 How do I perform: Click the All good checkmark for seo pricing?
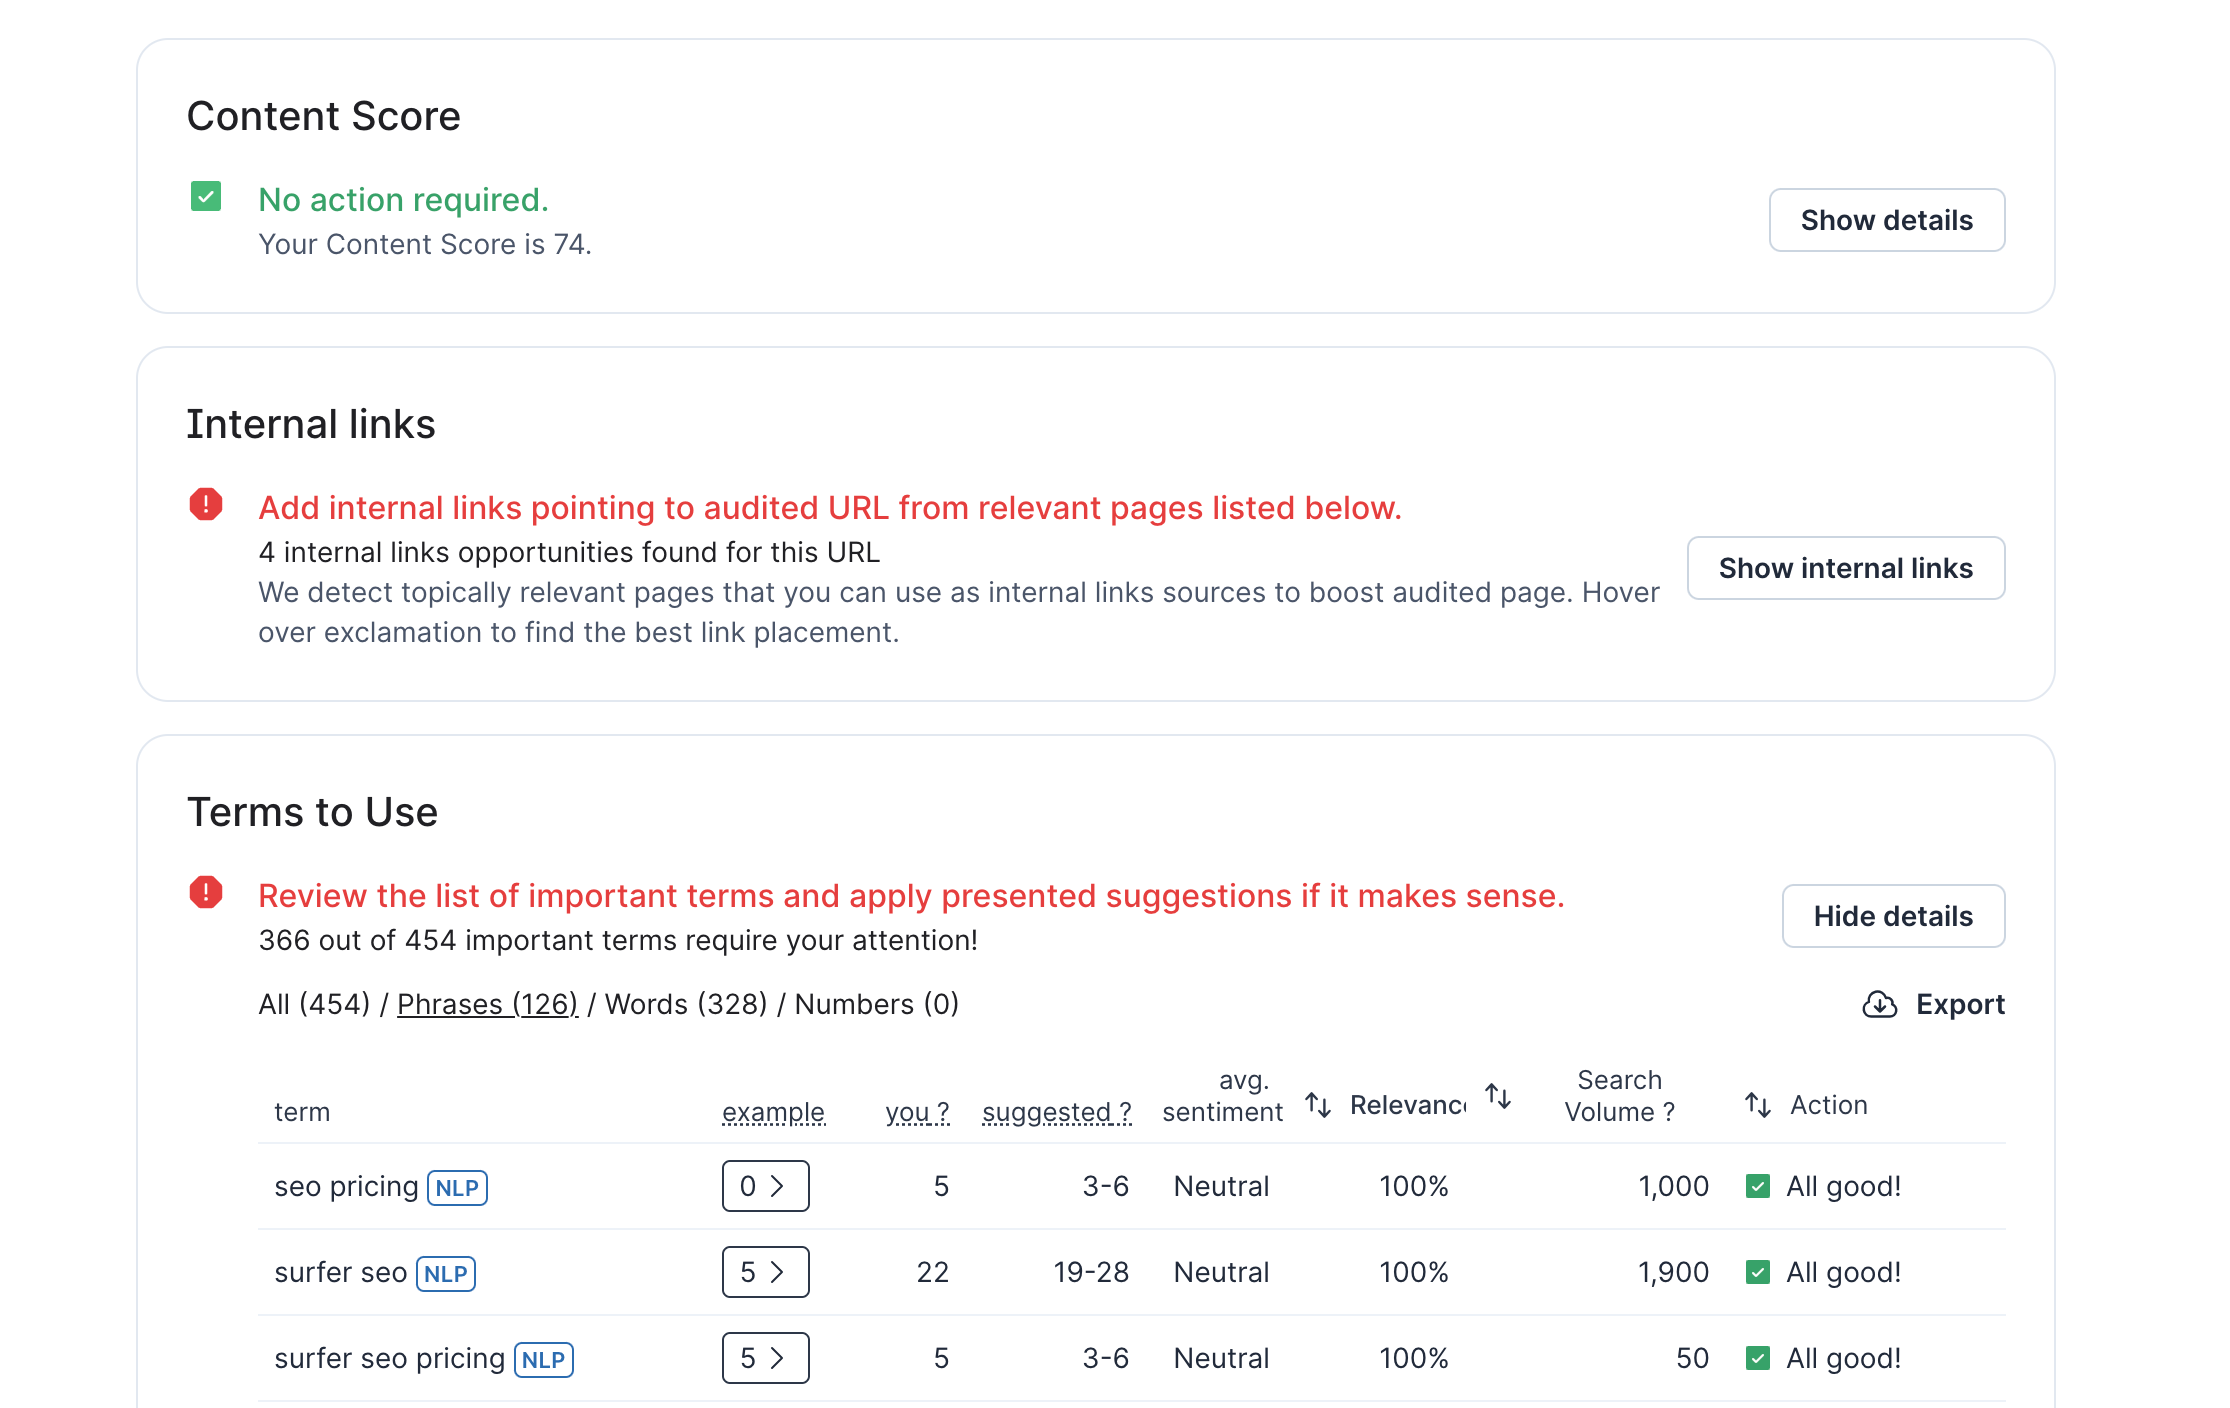point(1758,1186)
